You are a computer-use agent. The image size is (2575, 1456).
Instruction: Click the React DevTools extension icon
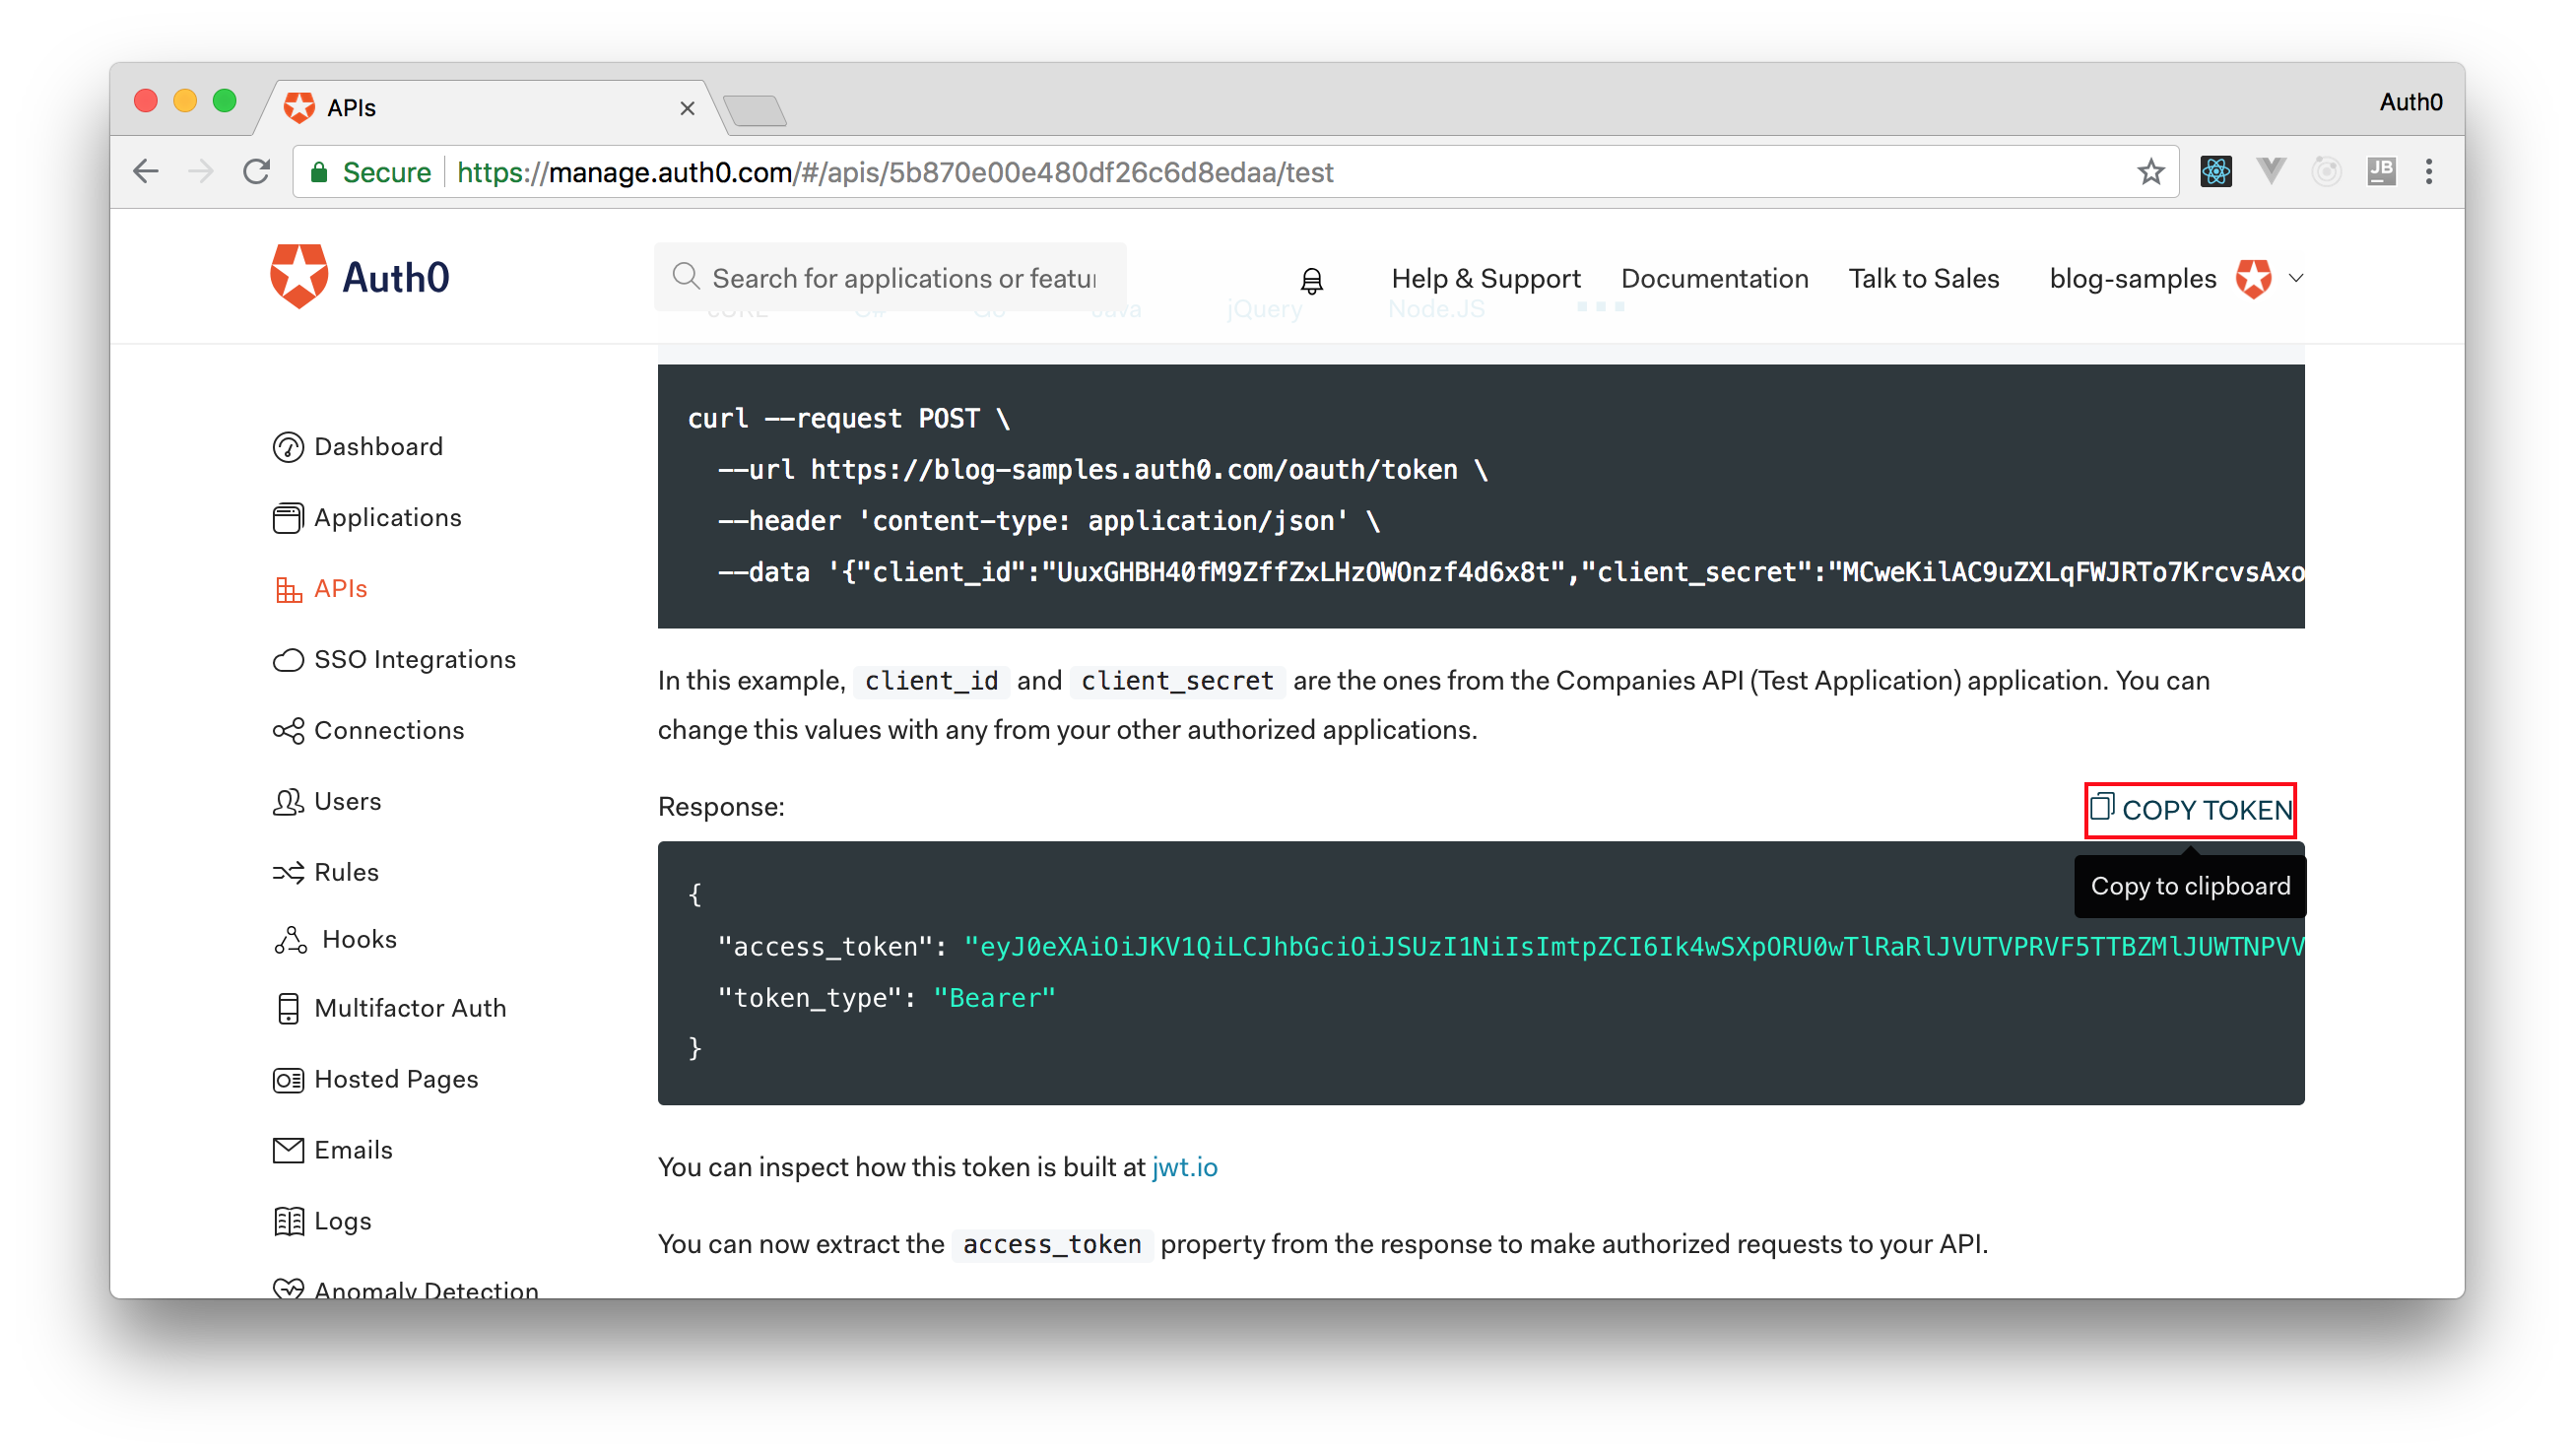point(2215,172)
